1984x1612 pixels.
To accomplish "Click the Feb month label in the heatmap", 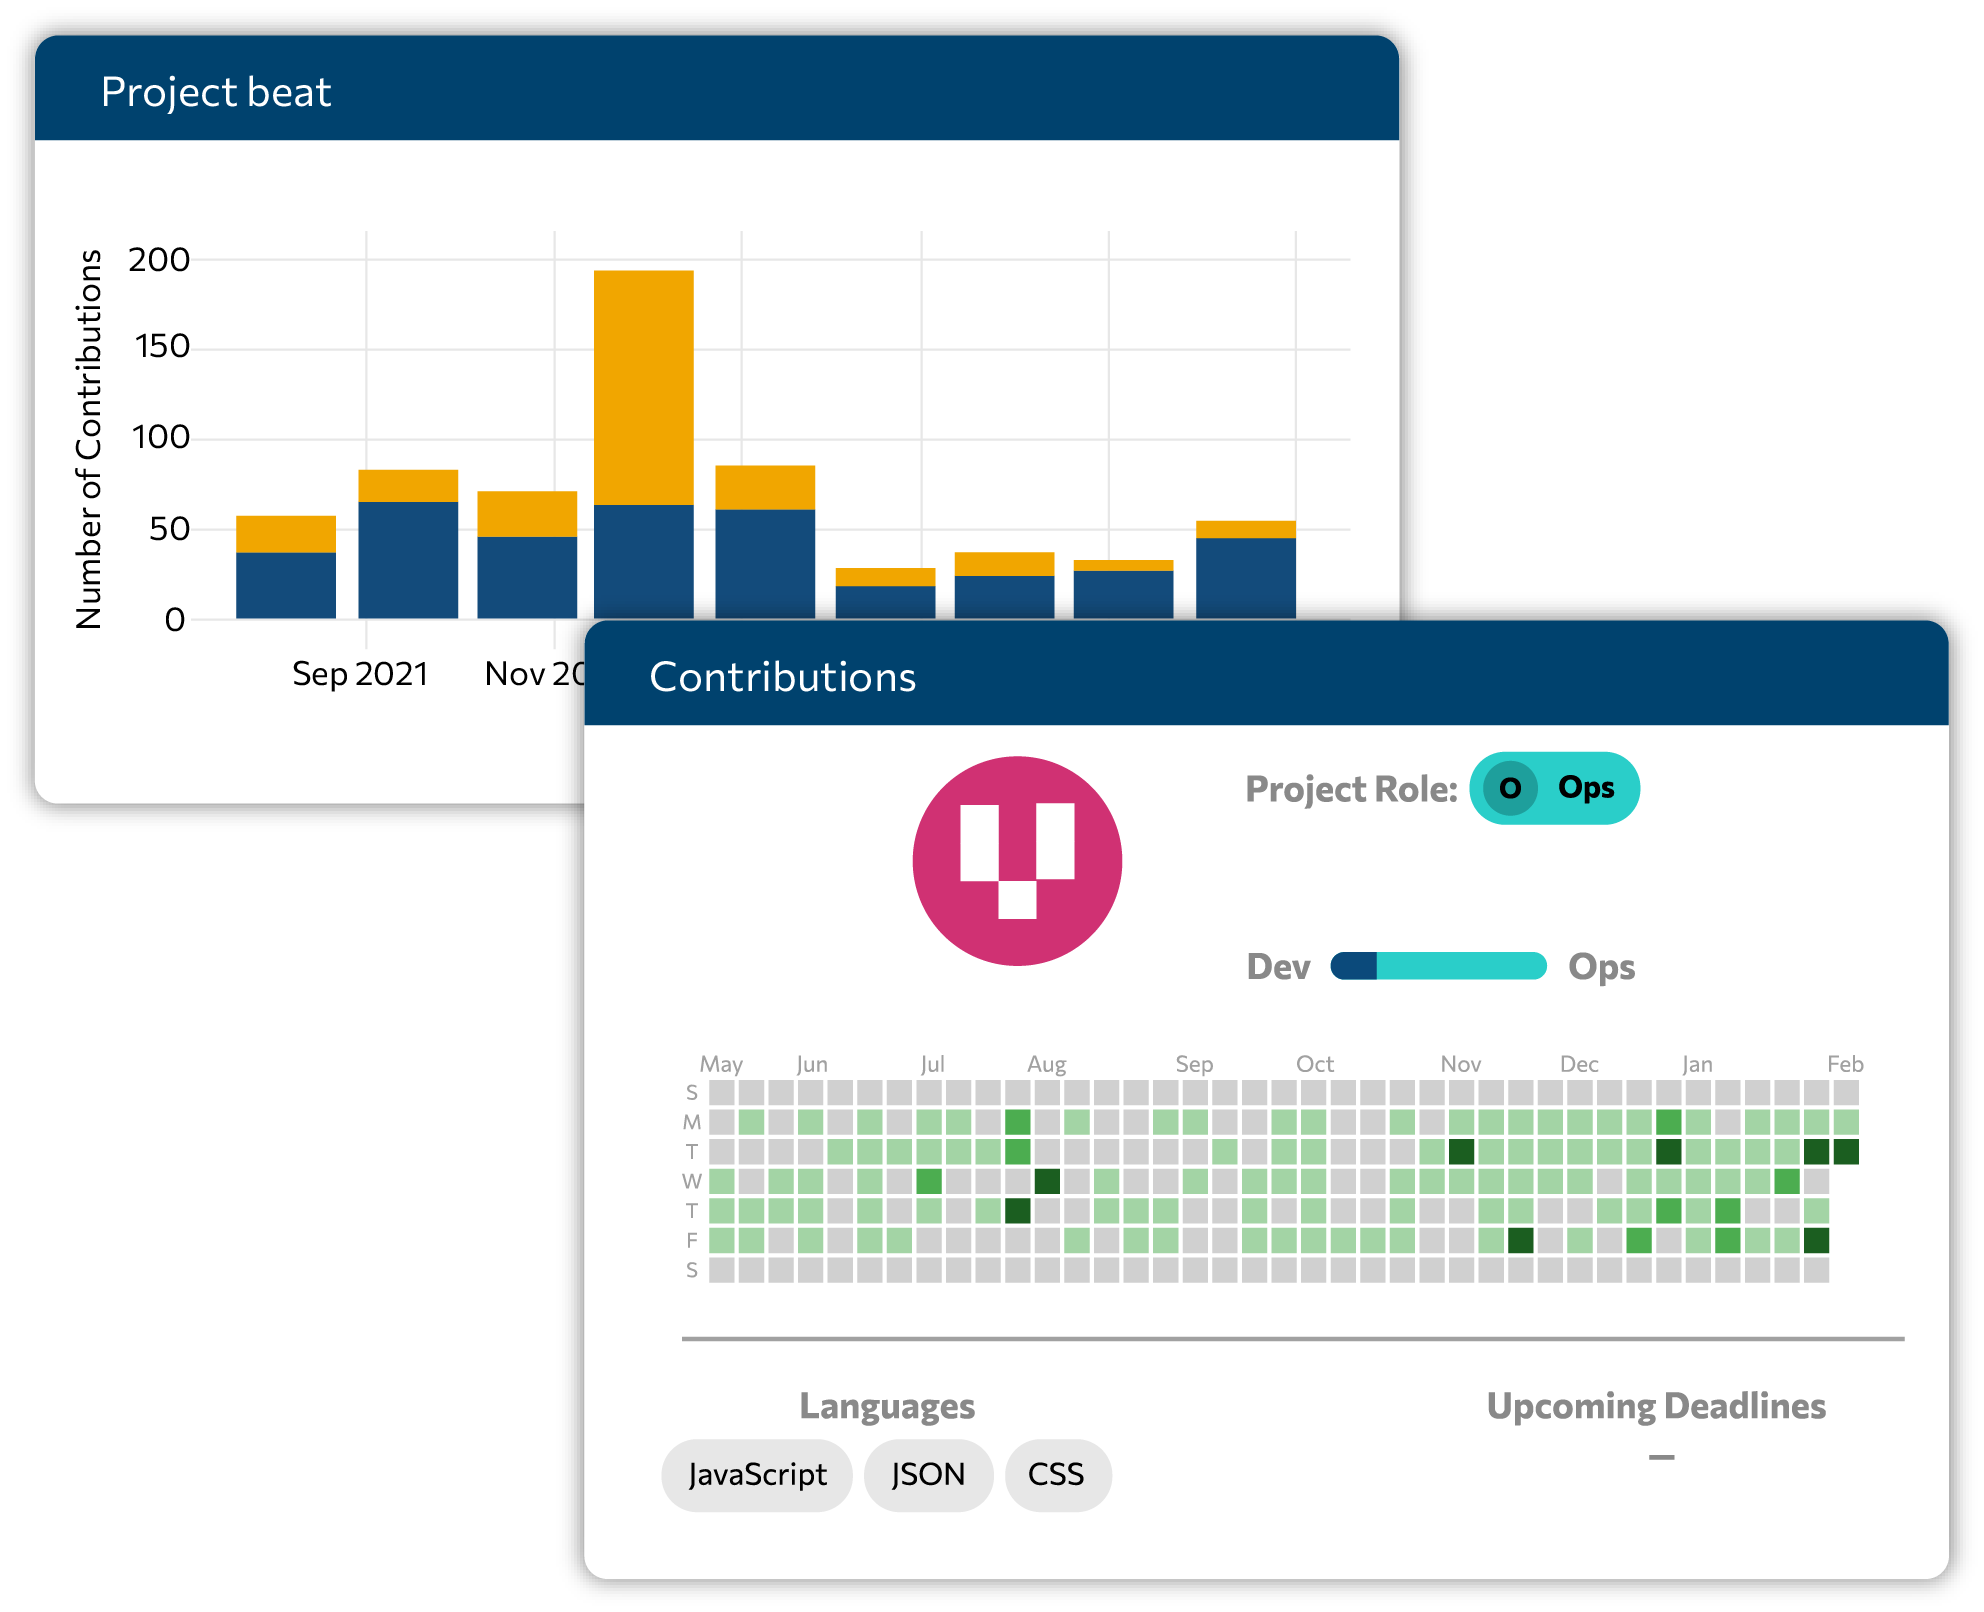I will (1845, 1064).
